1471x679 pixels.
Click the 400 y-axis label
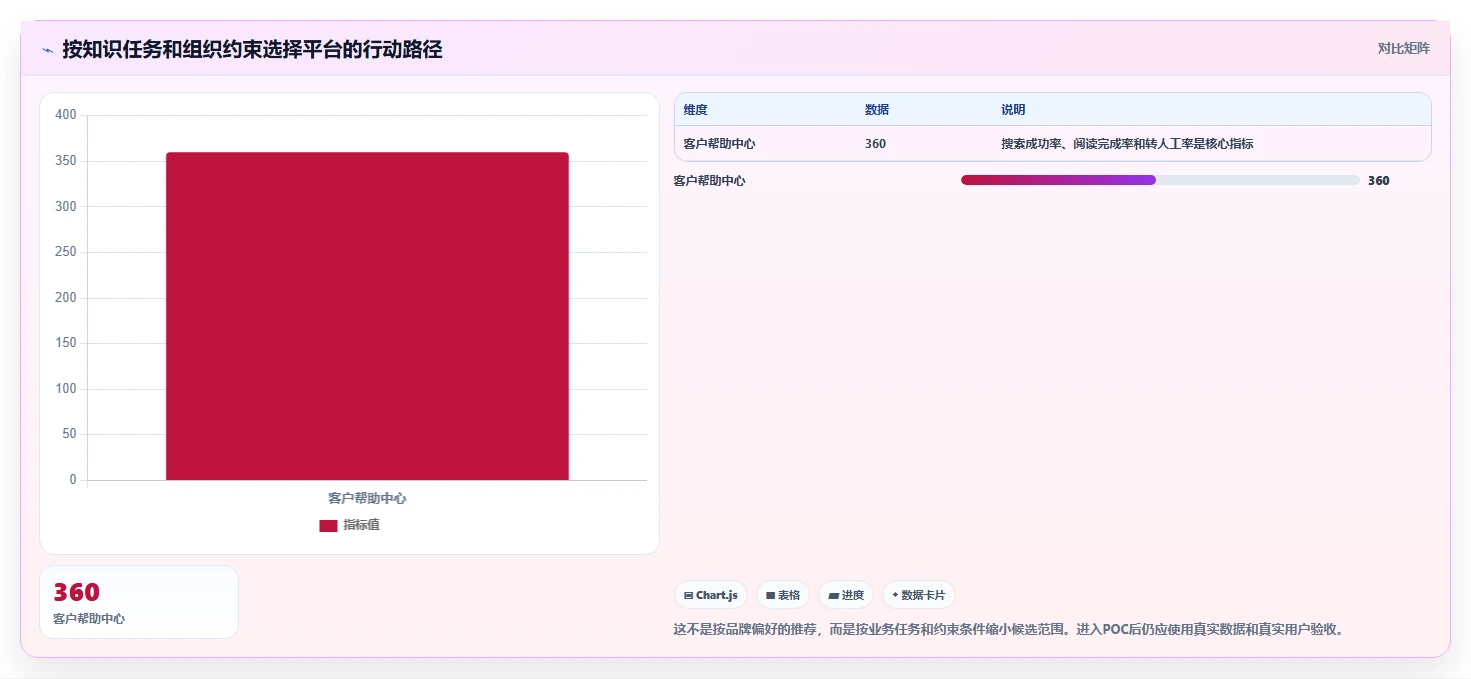click(66, 115)
